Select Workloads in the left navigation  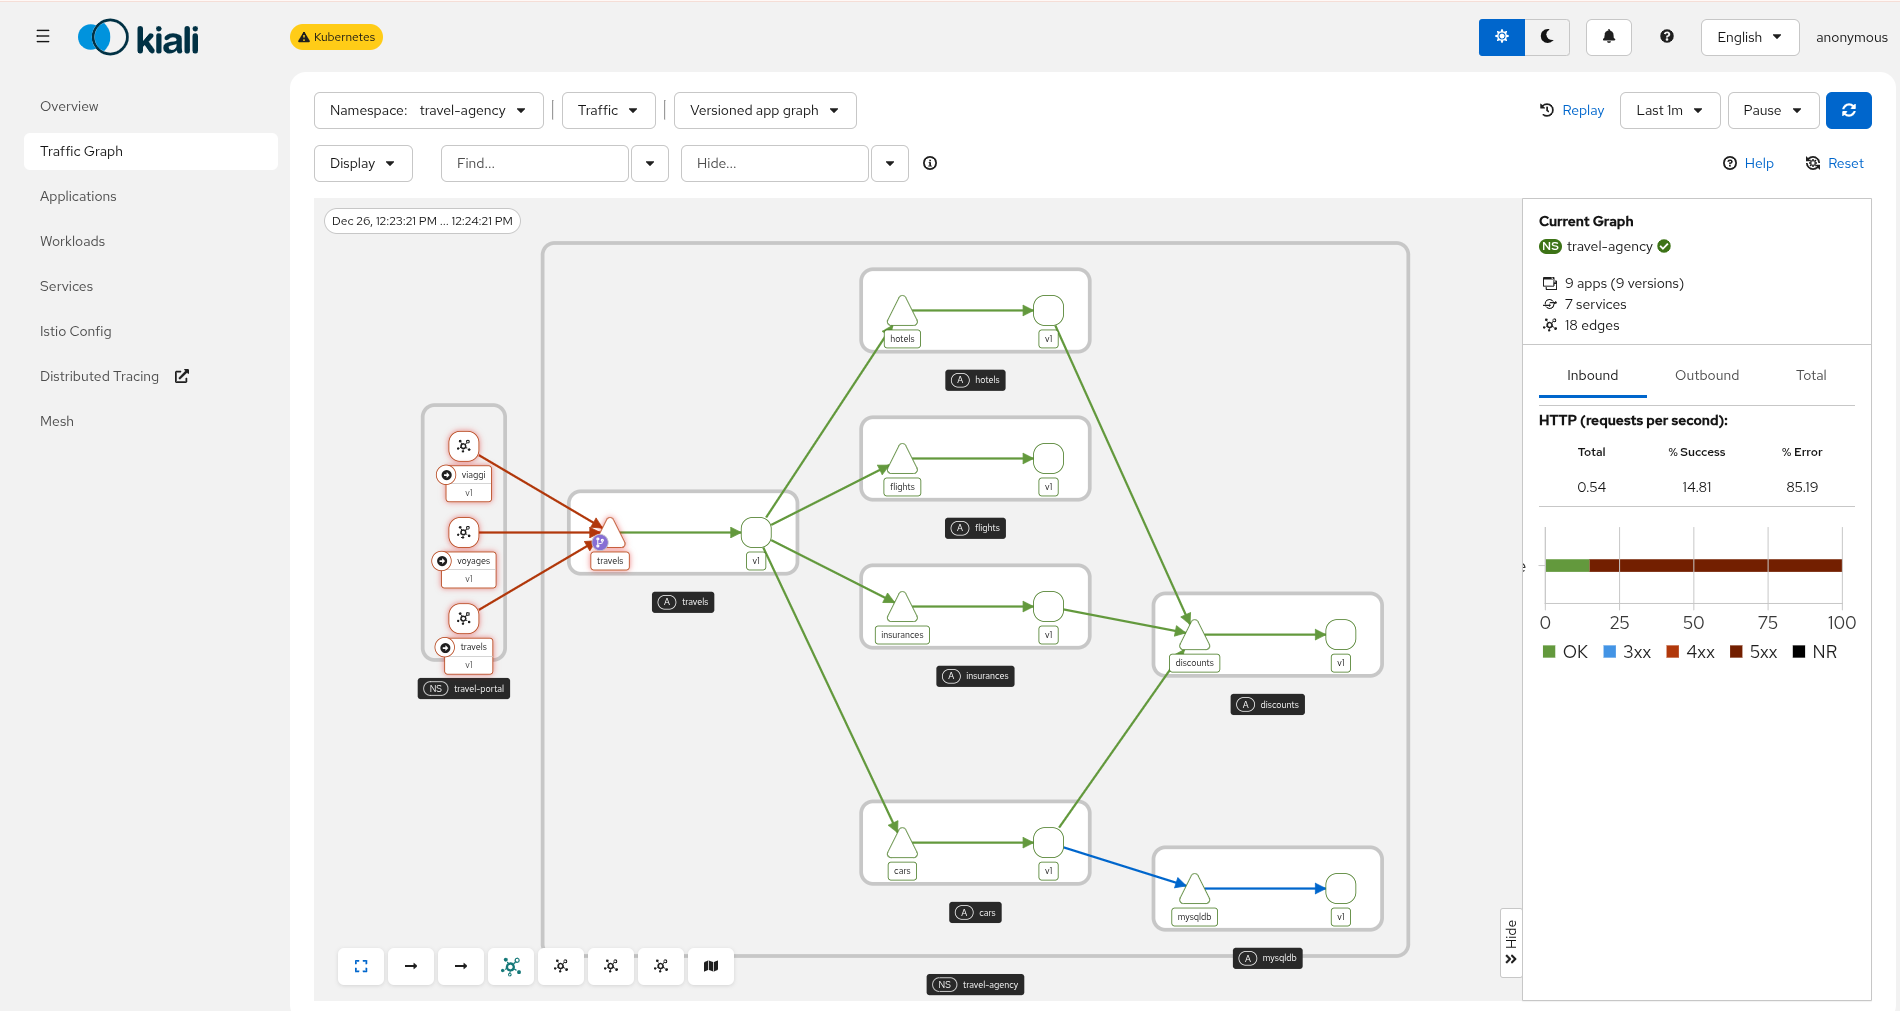[72, 241]
